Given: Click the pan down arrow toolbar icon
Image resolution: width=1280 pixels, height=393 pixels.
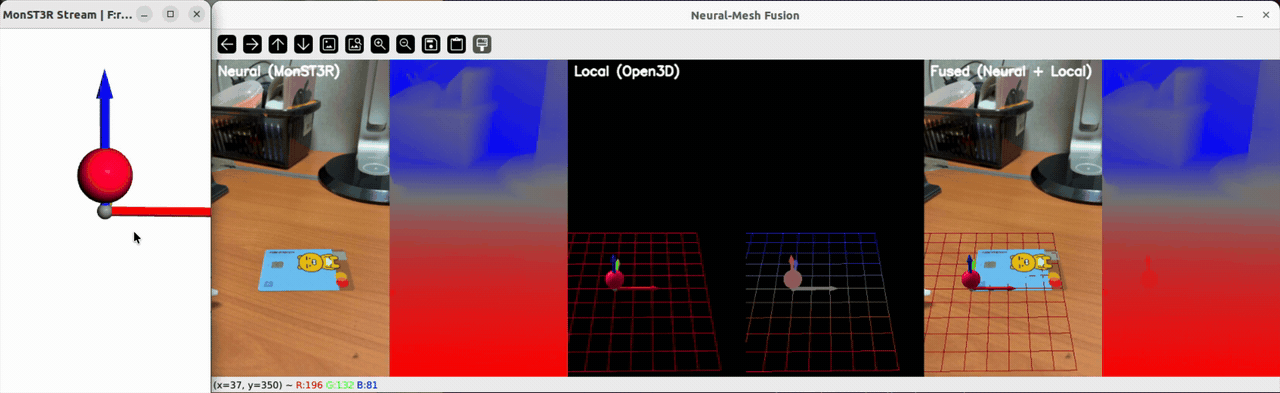Looking at the screenshot, I should (x=304, y=44).
